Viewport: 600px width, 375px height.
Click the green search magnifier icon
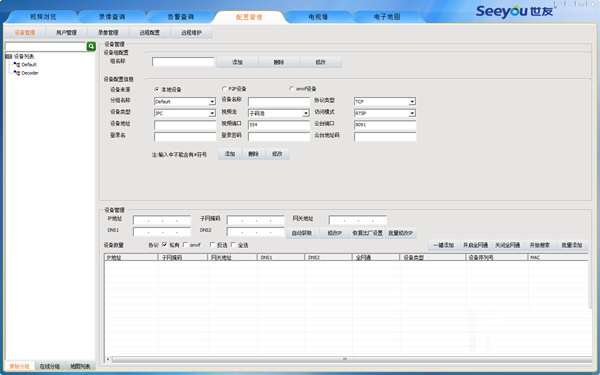91,47
